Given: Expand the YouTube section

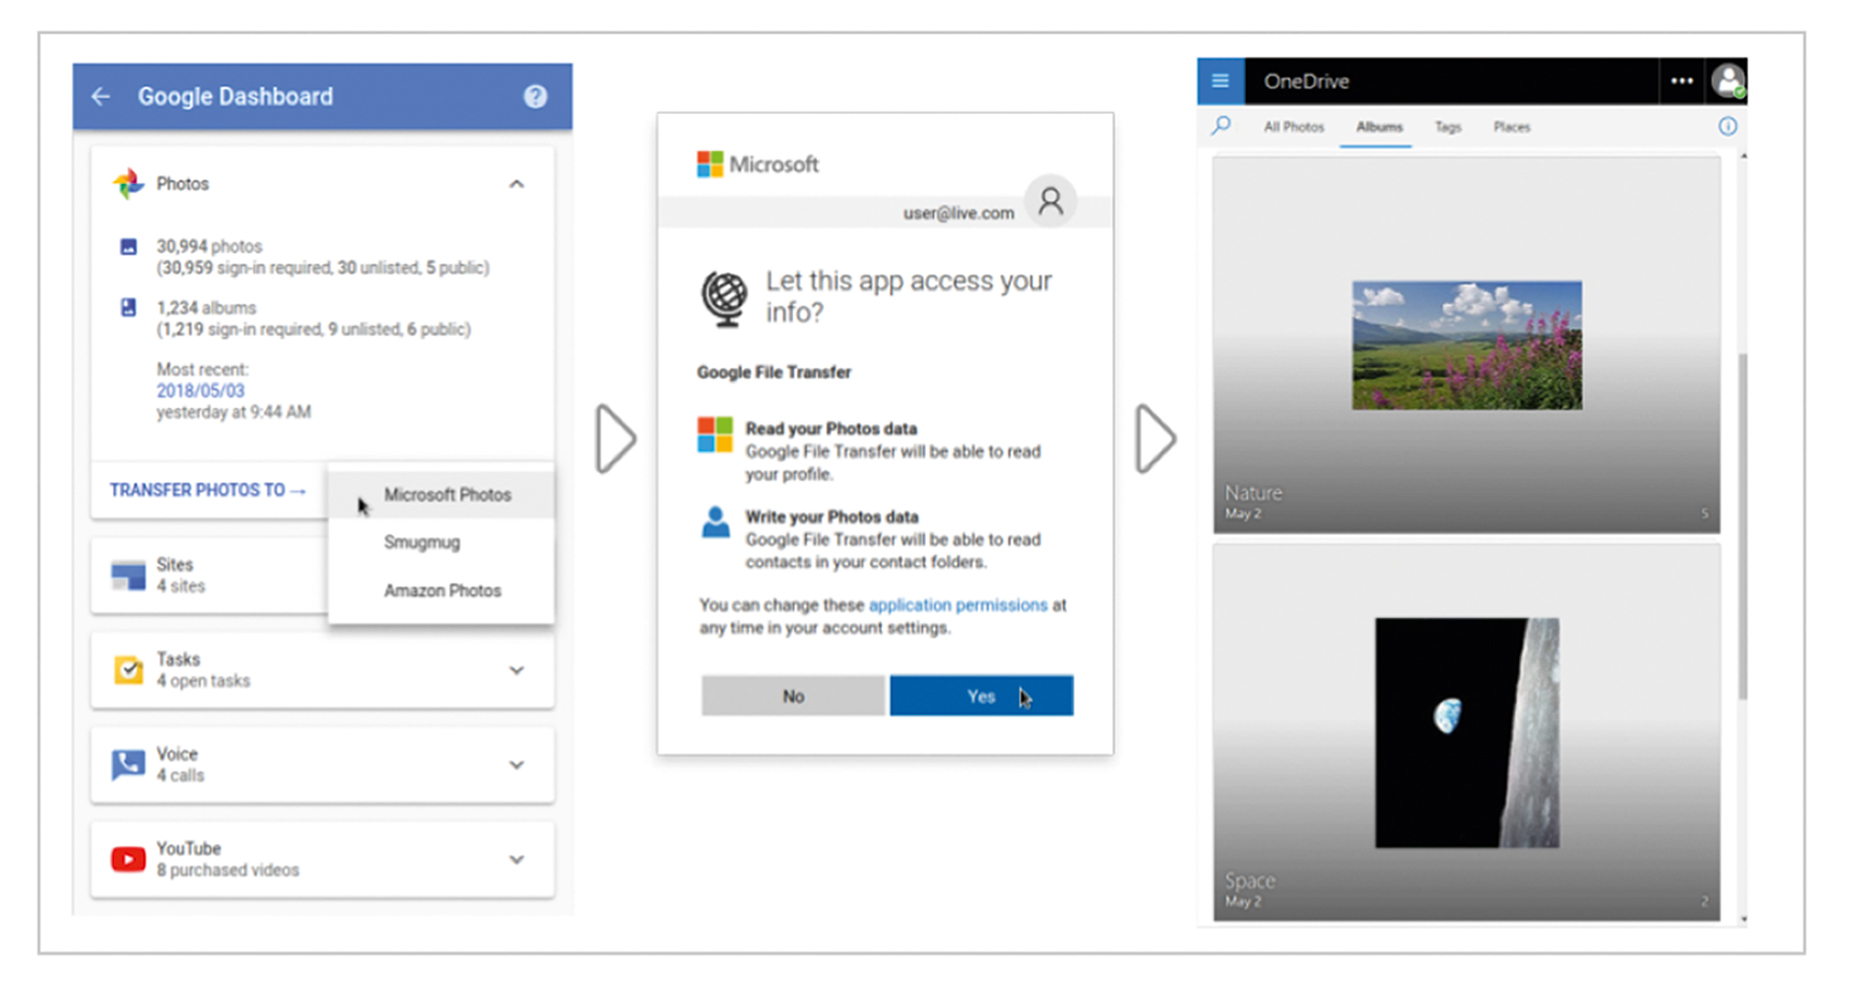Looking at the screenshot, I should 516,860.
